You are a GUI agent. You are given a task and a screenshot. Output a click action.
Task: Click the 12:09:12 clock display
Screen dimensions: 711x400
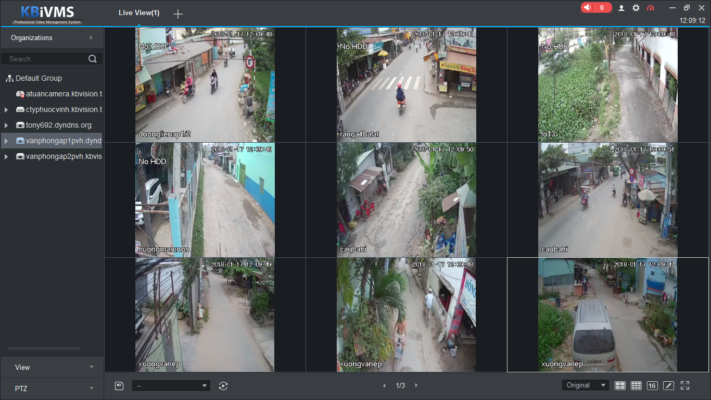point(692,20)
